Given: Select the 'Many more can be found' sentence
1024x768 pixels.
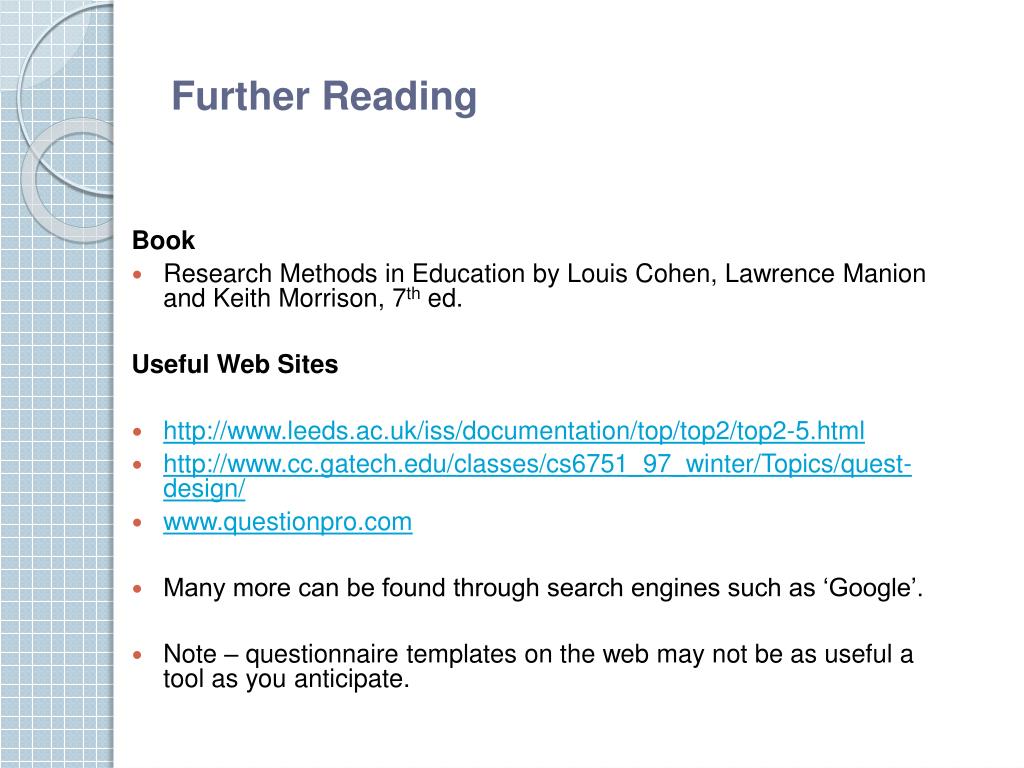Looking at the screenshot, I should click(x=543, y=588).
